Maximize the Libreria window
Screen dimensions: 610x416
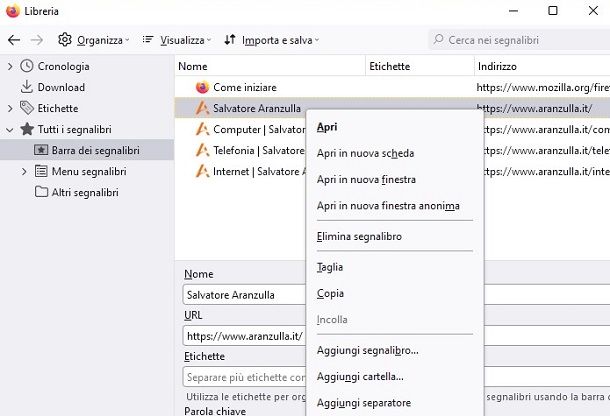553,11
